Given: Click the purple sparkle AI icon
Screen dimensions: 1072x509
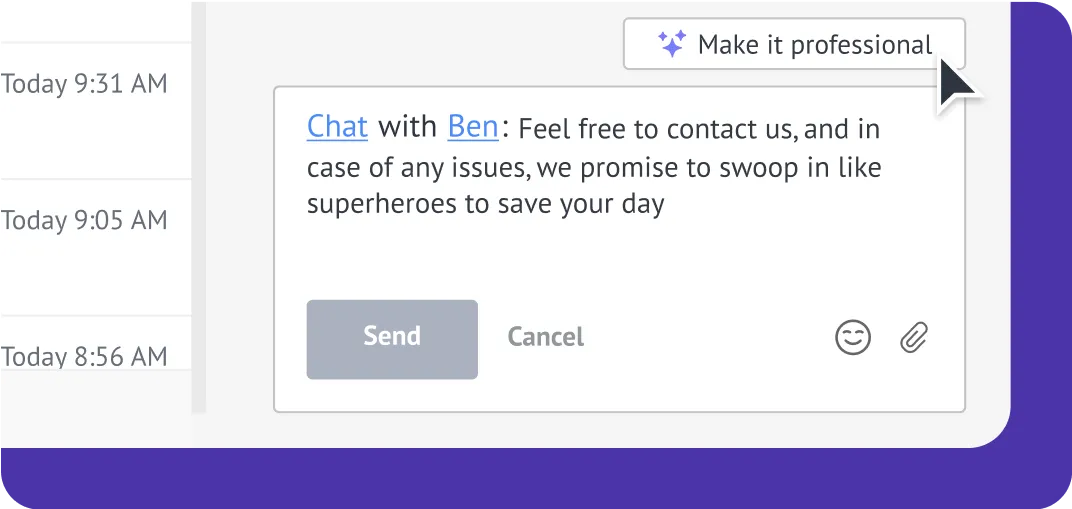Looking at the screenshot, I should (671, 44).
